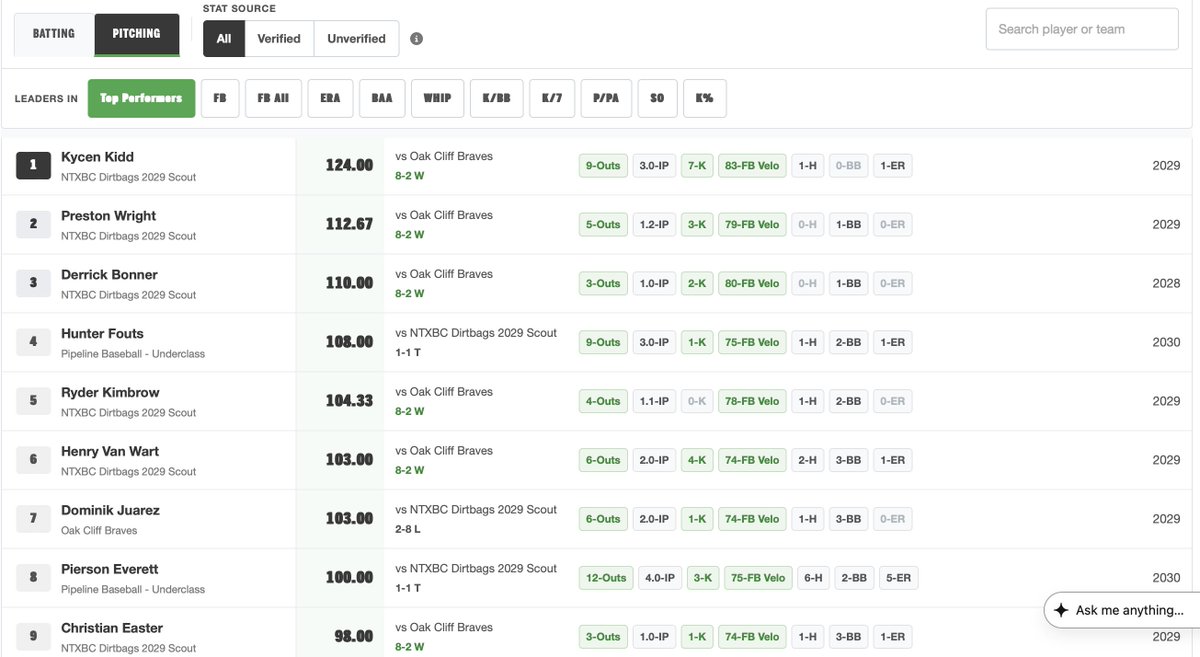View Derrick Bonner's player page

point(109,275)
